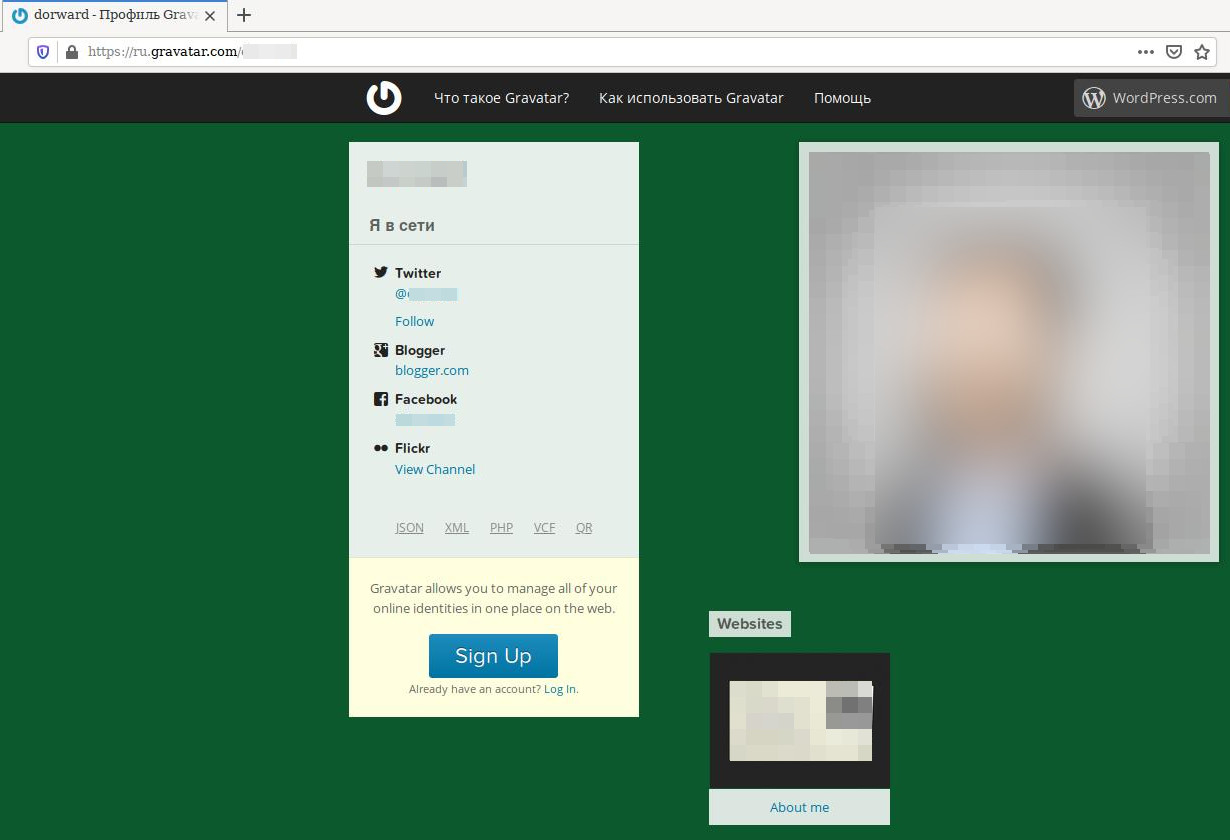This screenshot has height=840, width=1230.
Task: Open the QR code link
Action: pyautogui.click(x=584, y=528)
